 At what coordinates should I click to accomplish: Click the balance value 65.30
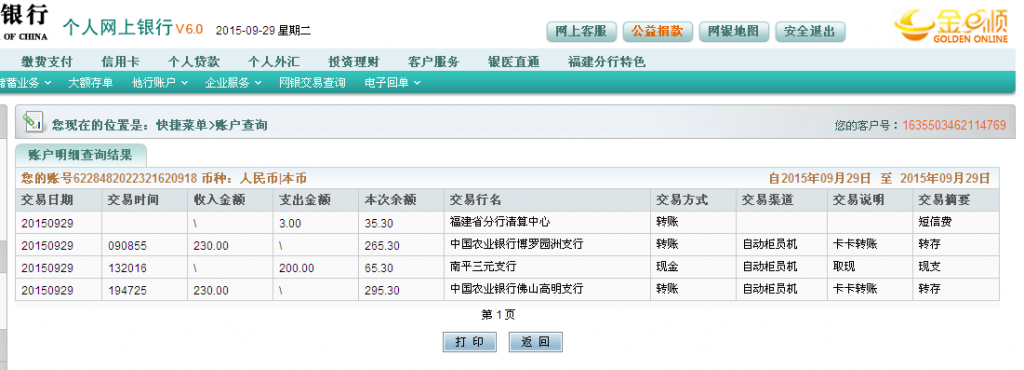379,268
